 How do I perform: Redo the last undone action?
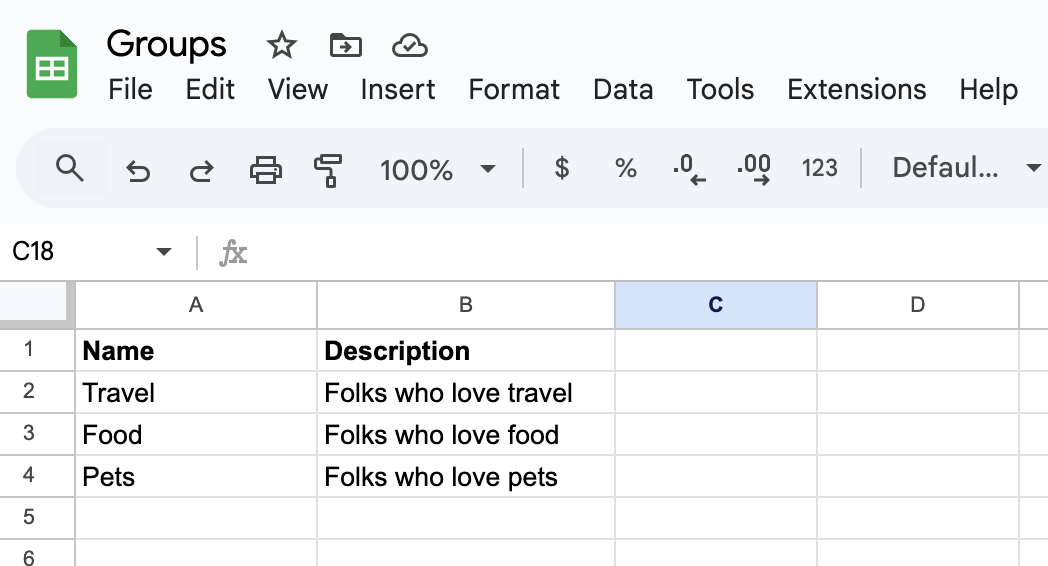(201, 170)
